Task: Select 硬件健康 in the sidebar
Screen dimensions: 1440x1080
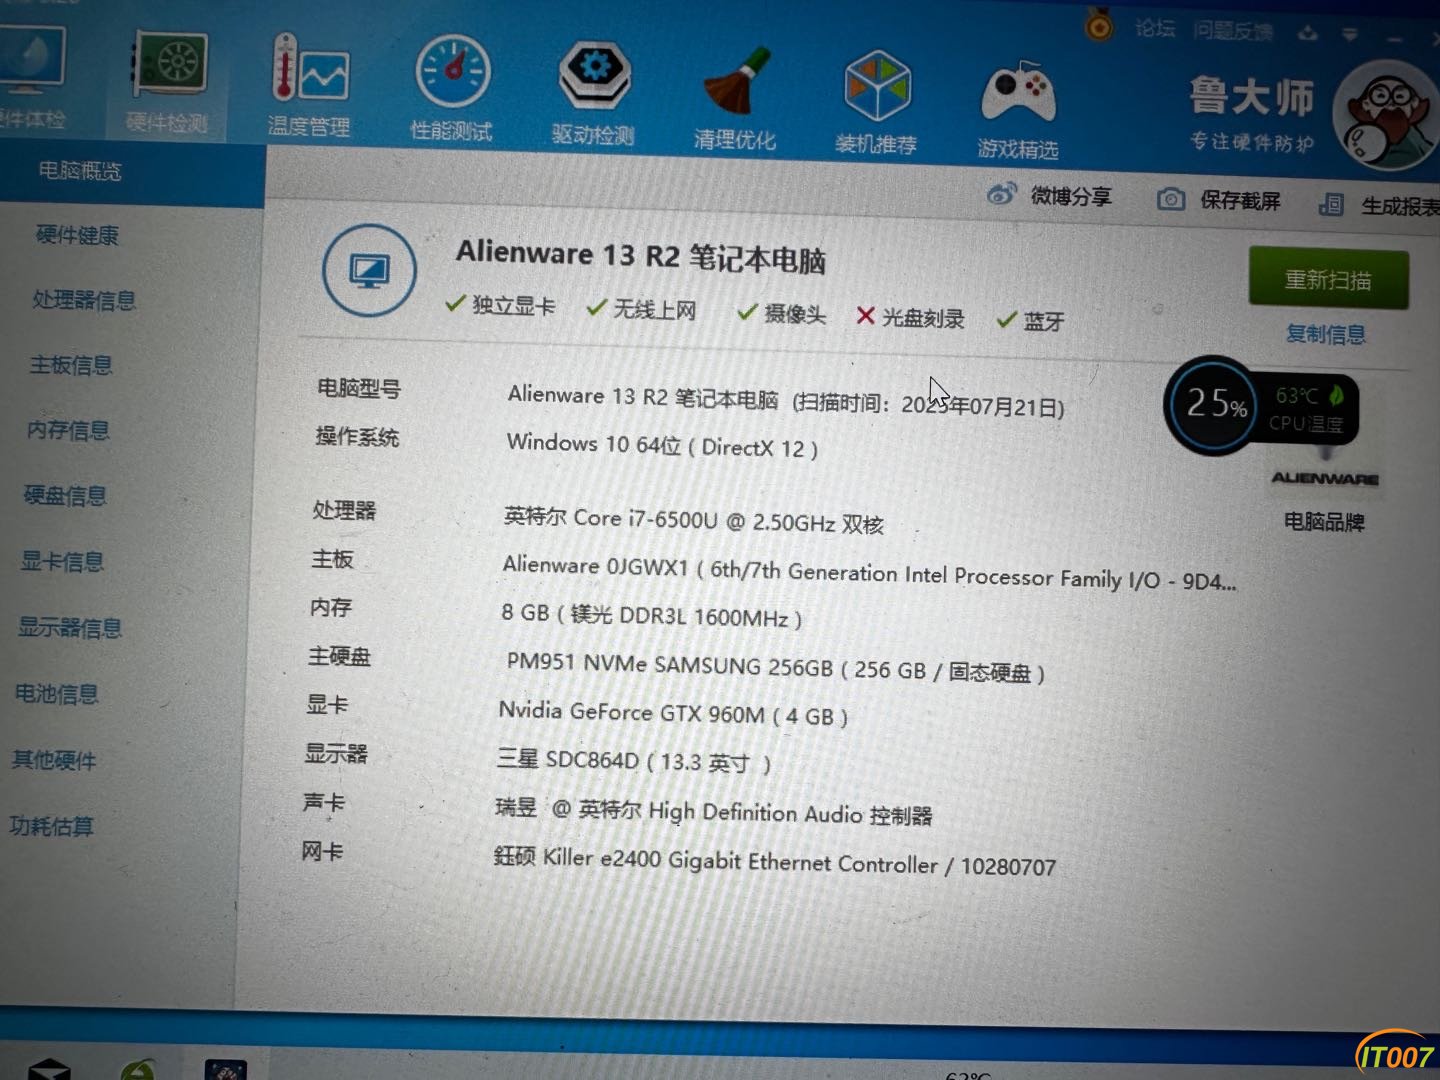Action: pyautogui.click(x=77, y=235)
